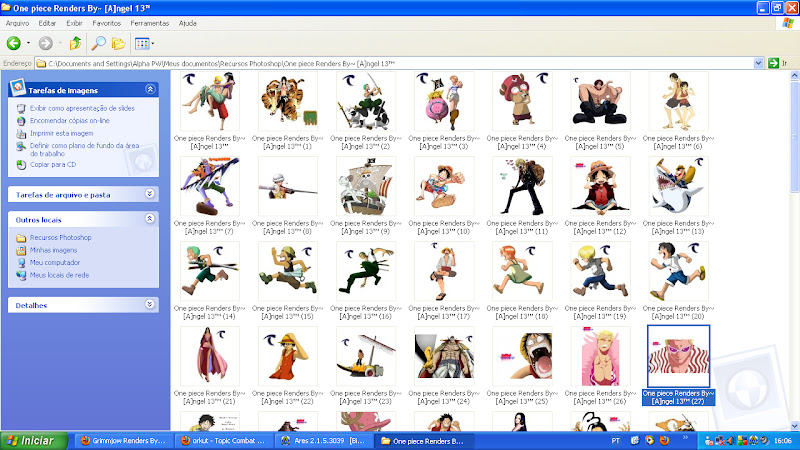Open the address bar dropdown
The image size is (800, 450).
(x=758, y=63)
